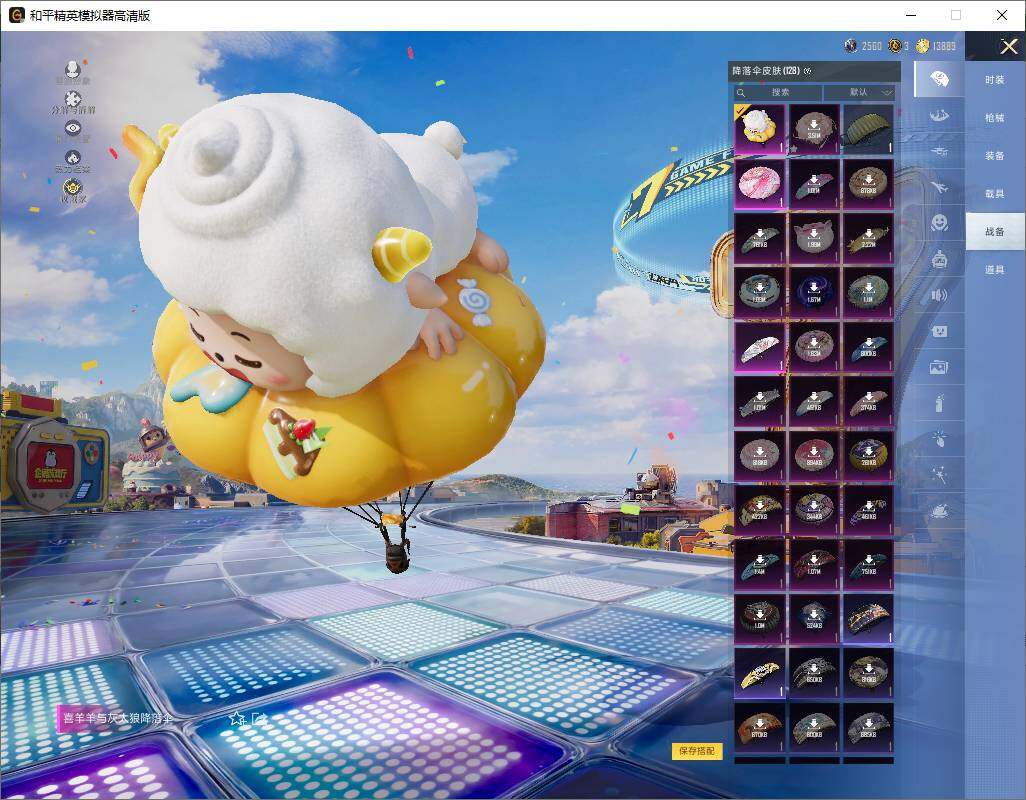Download the 374KB parachute skin
This screenshot has height=800, width=1026.
click(868, 401)
